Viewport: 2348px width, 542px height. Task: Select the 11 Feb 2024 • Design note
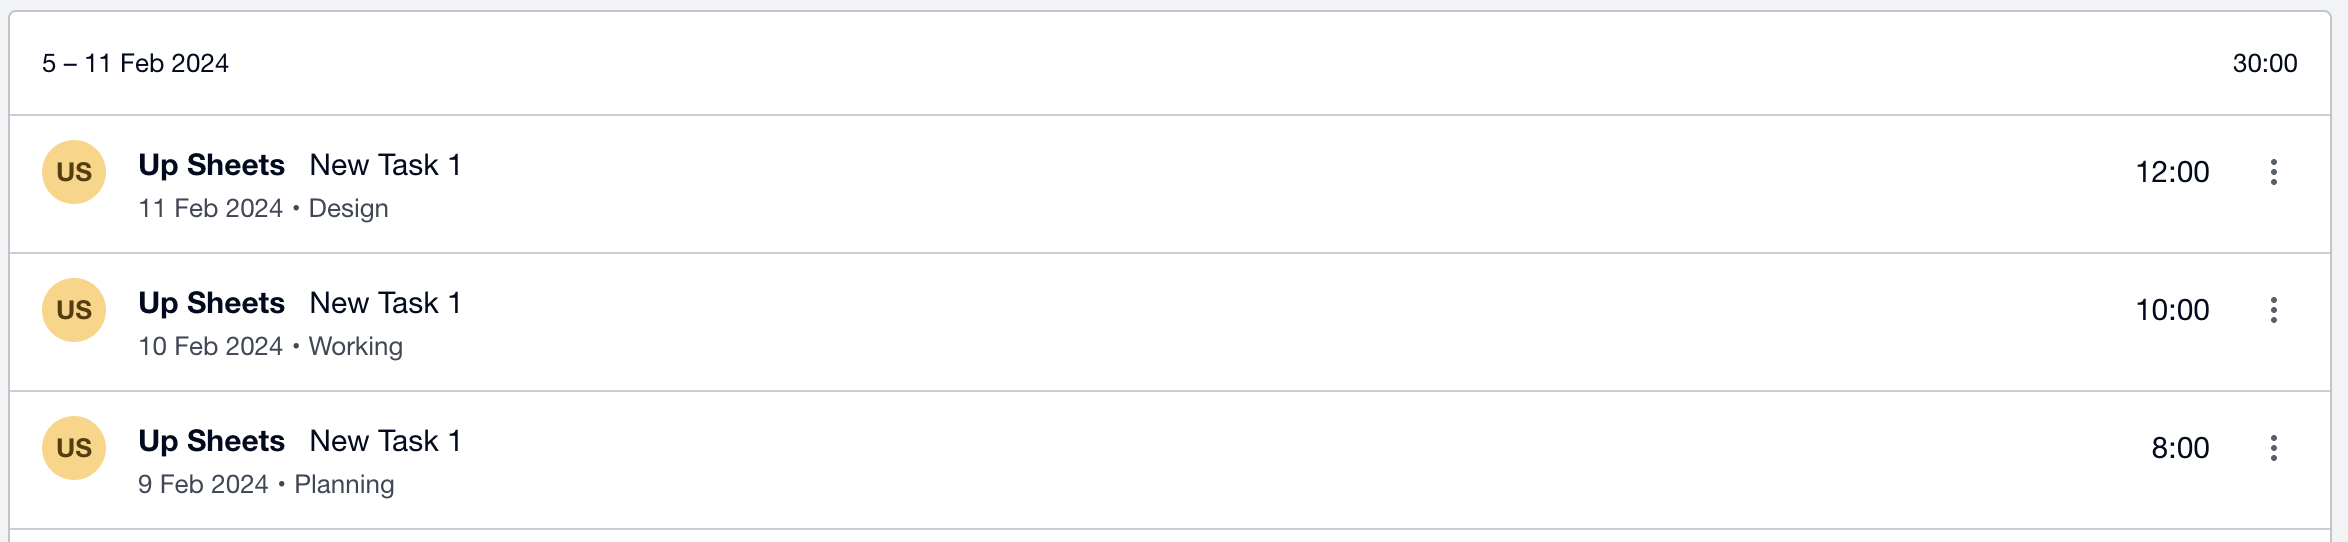coord(263,208)
